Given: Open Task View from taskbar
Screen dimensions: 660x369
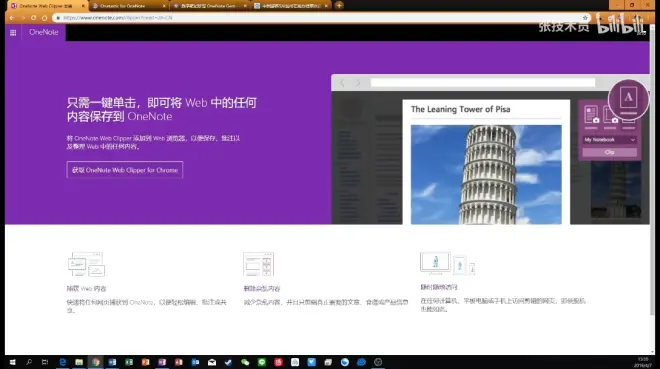Looking at the screenshot, I should pos(45,362).
